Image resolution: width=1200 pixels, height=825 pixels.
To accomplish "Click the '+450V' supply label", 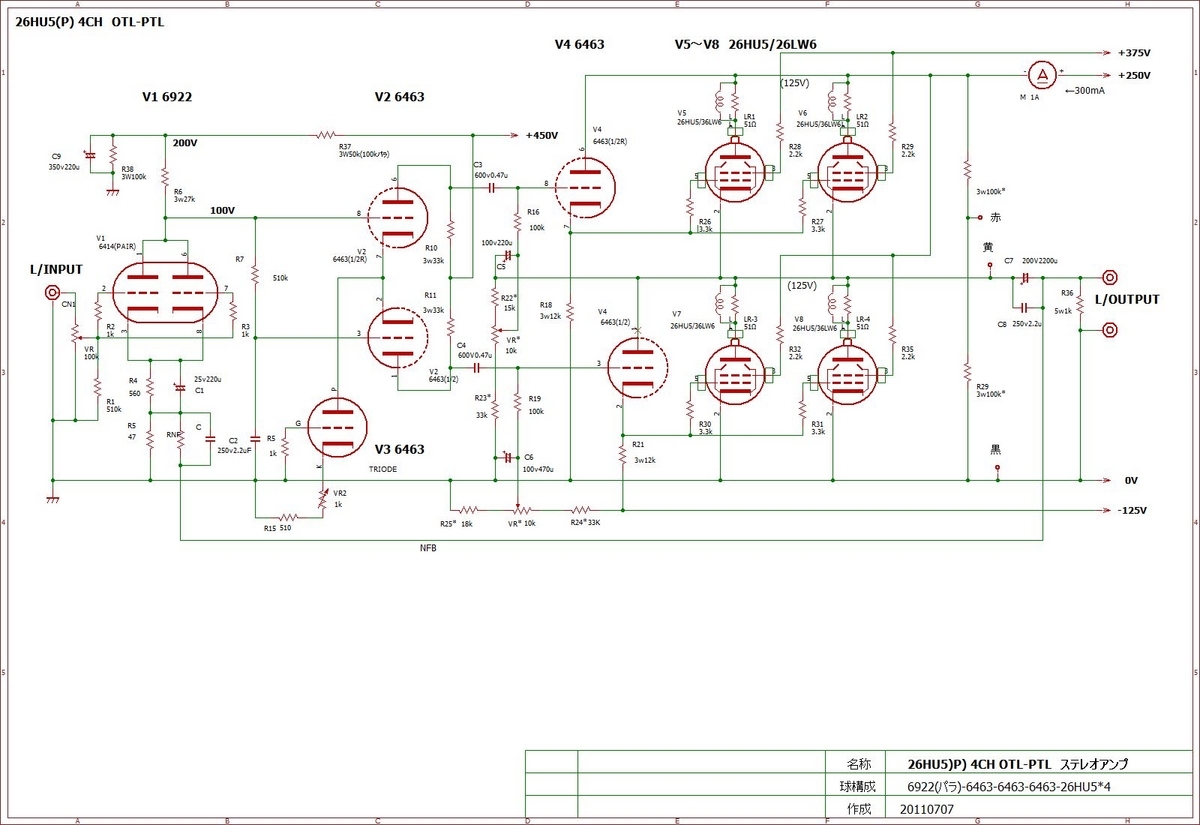I will (x=541, y=135).
